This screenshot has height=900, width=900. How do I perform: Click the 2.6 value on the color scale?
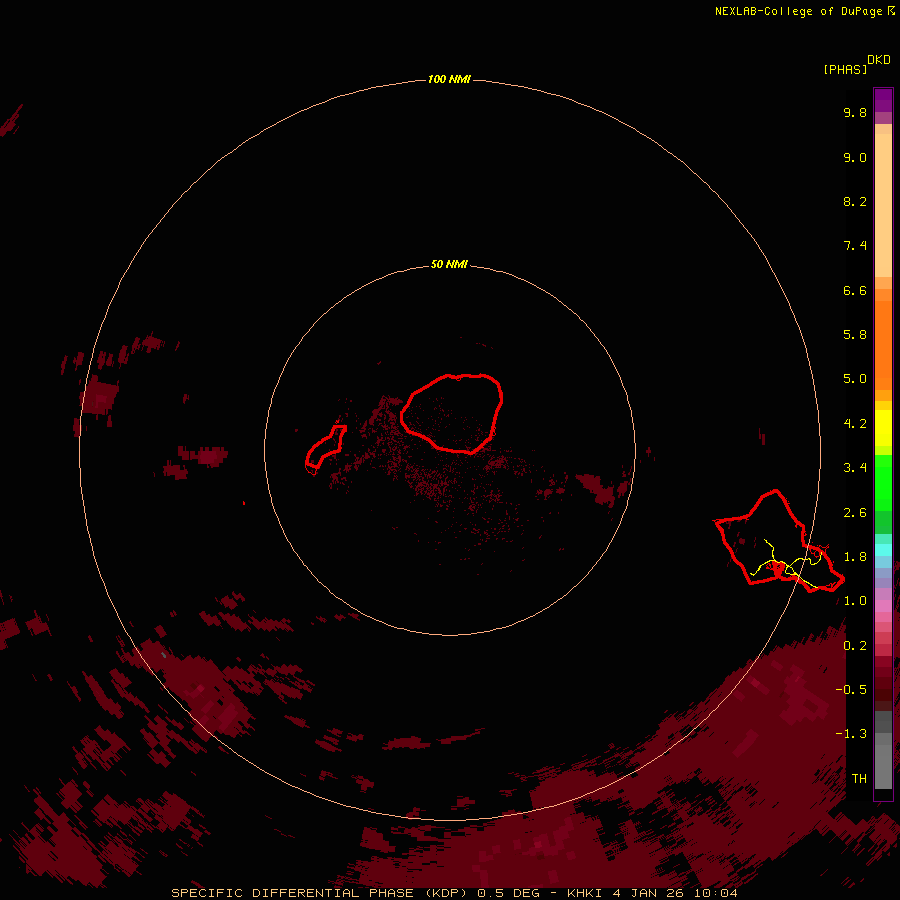coord(855,513)
